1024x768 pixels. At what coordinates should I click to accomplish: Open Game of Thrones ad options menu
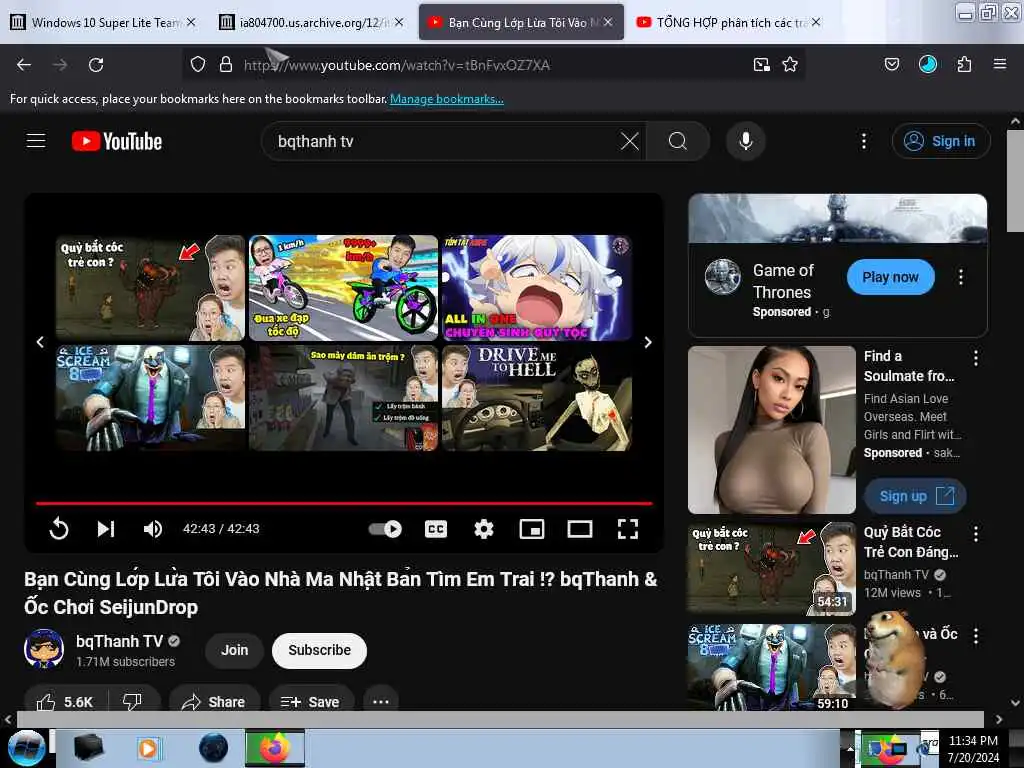pos(961,277)
